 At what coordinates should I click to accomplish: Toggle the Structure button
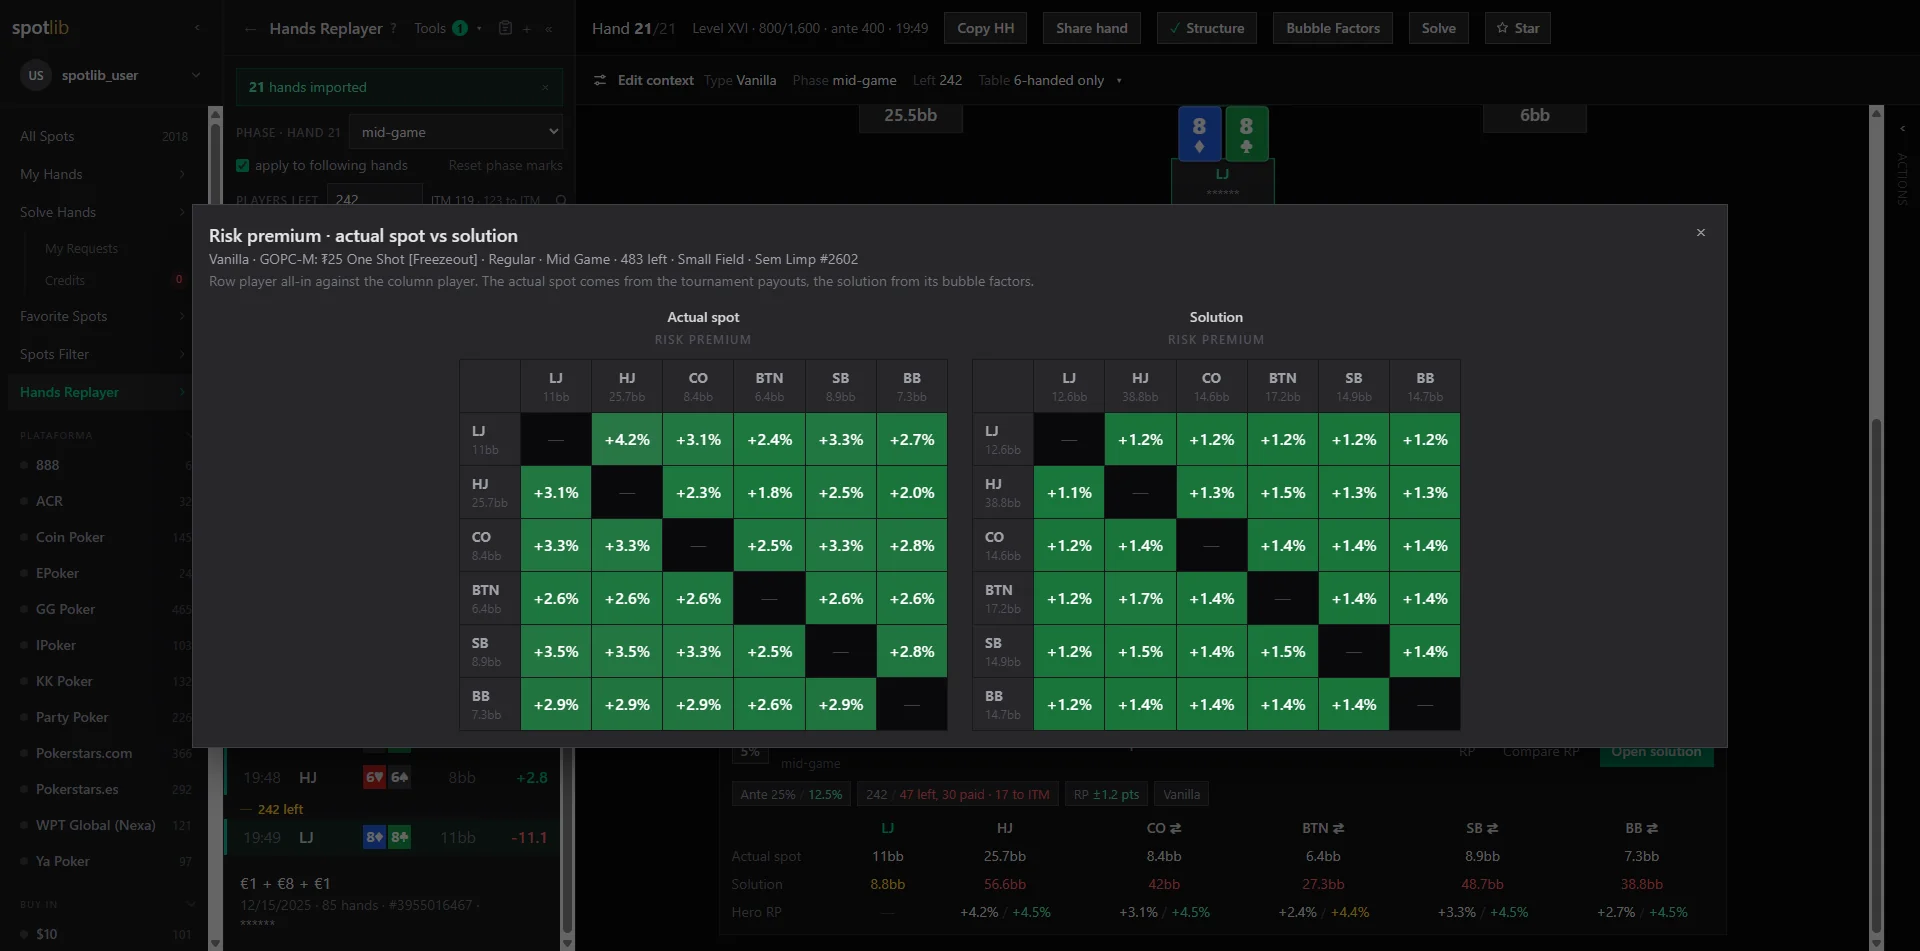click(1207, 28)
